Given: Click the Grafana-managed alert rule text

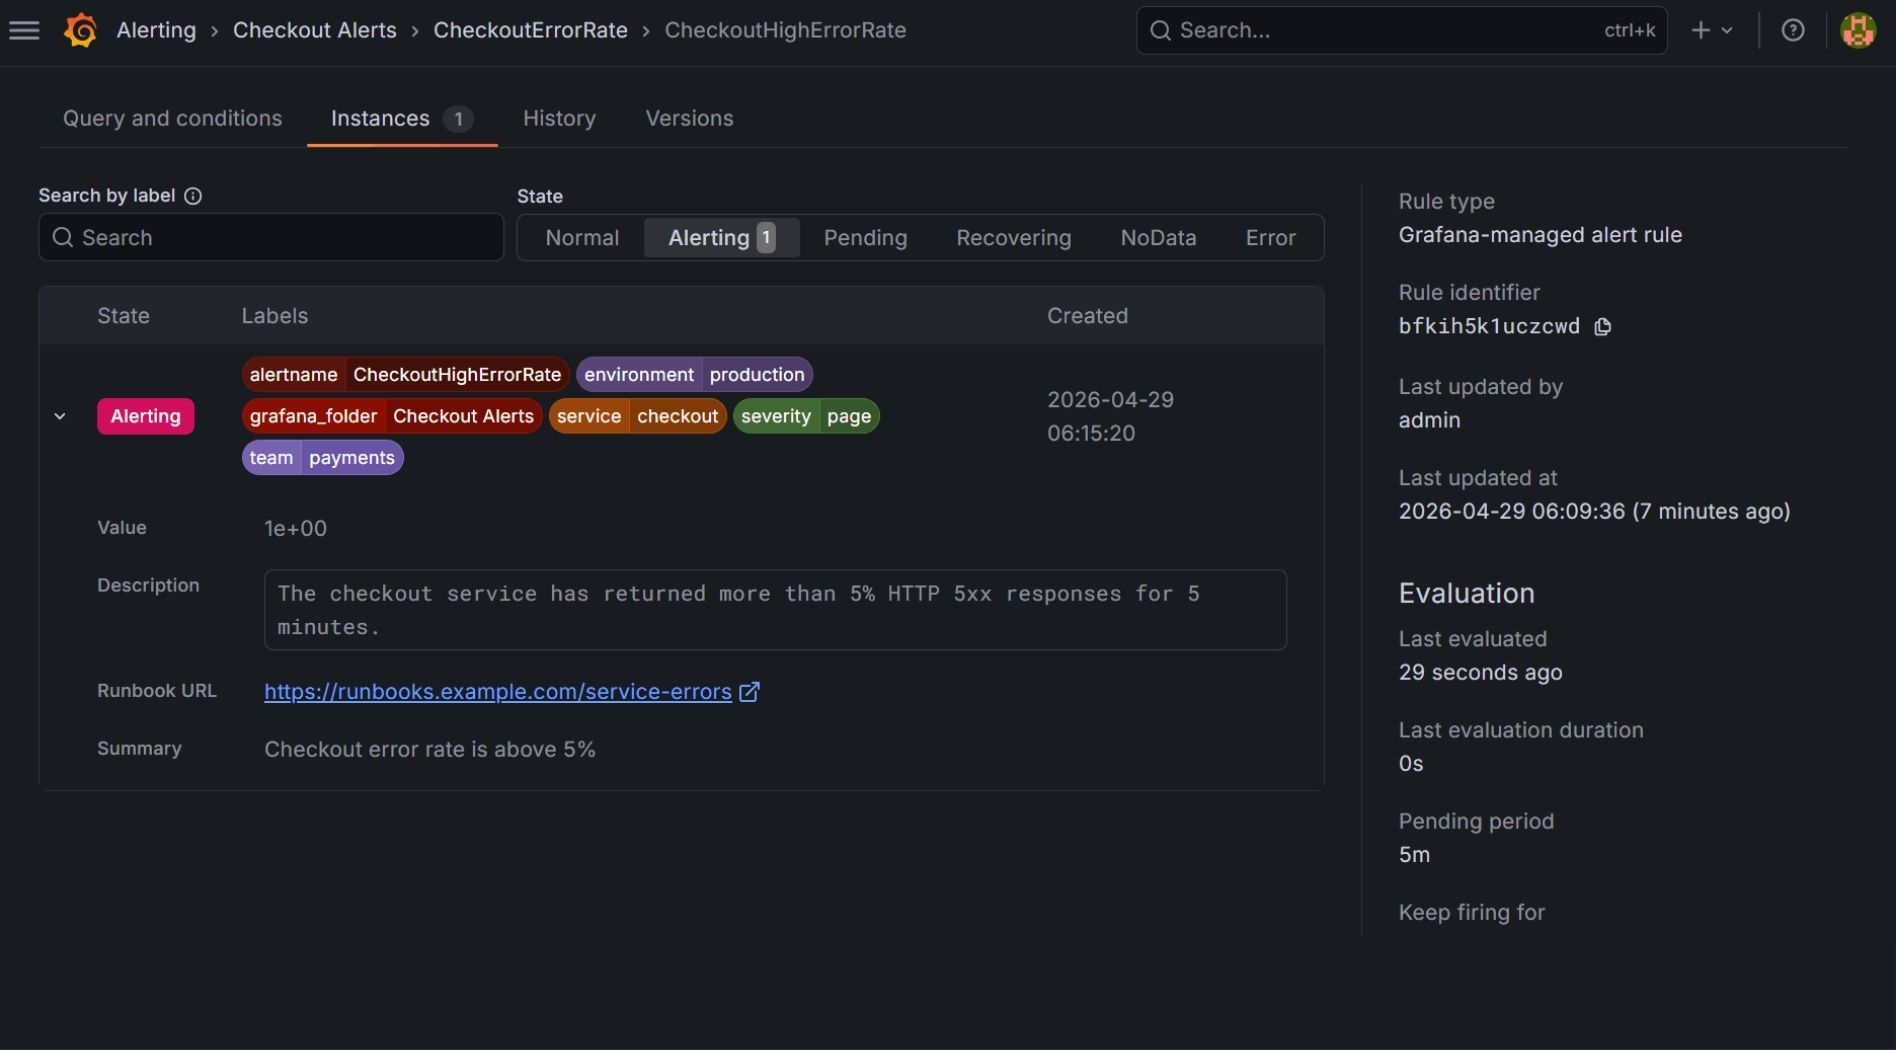Looking at the screenshot, I should pyautogui.click(x=1540, y=236).
